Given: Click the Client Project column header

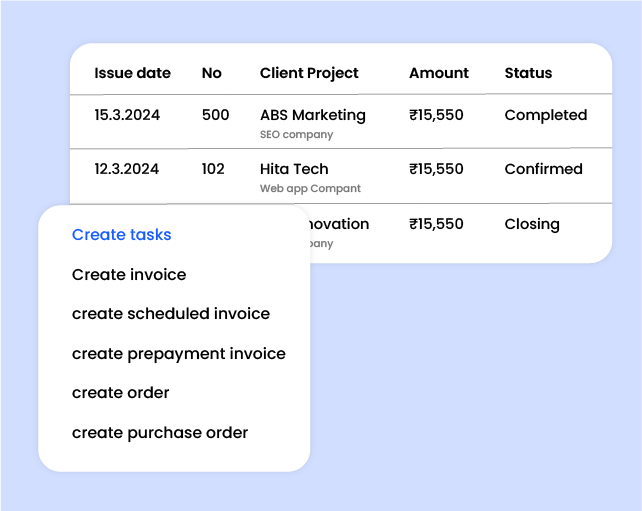Looking at the screenshot, I should click(309, 73).
